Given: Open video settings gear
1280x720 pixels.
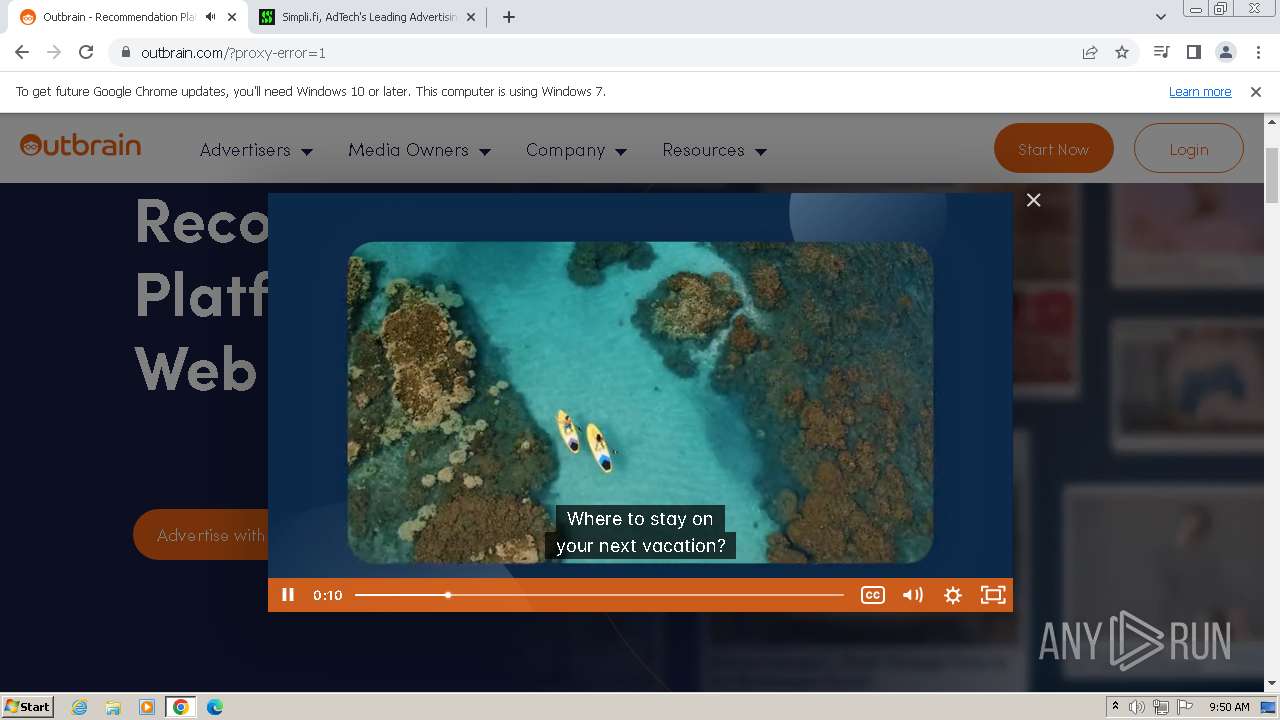Looking at the screenshot, I should [x=952, y=595].
